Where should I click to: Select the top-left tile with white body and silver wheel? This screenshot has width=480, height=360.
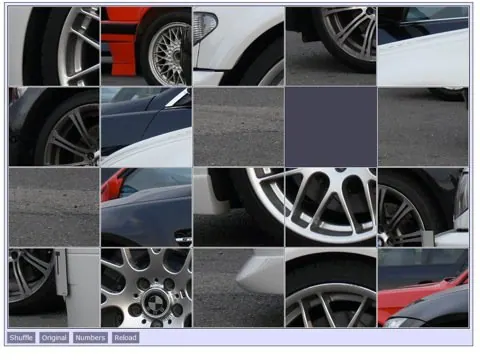pyautogui.click(x=54, y=46)
